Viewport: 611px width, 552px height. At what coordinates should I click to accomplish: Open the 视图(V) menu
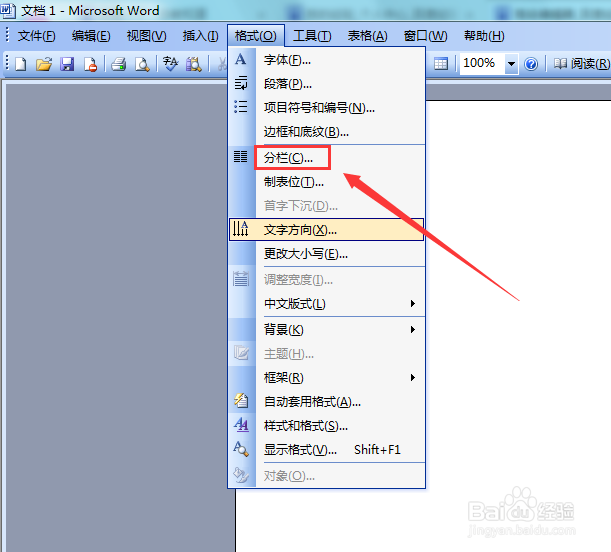point(147,36)
